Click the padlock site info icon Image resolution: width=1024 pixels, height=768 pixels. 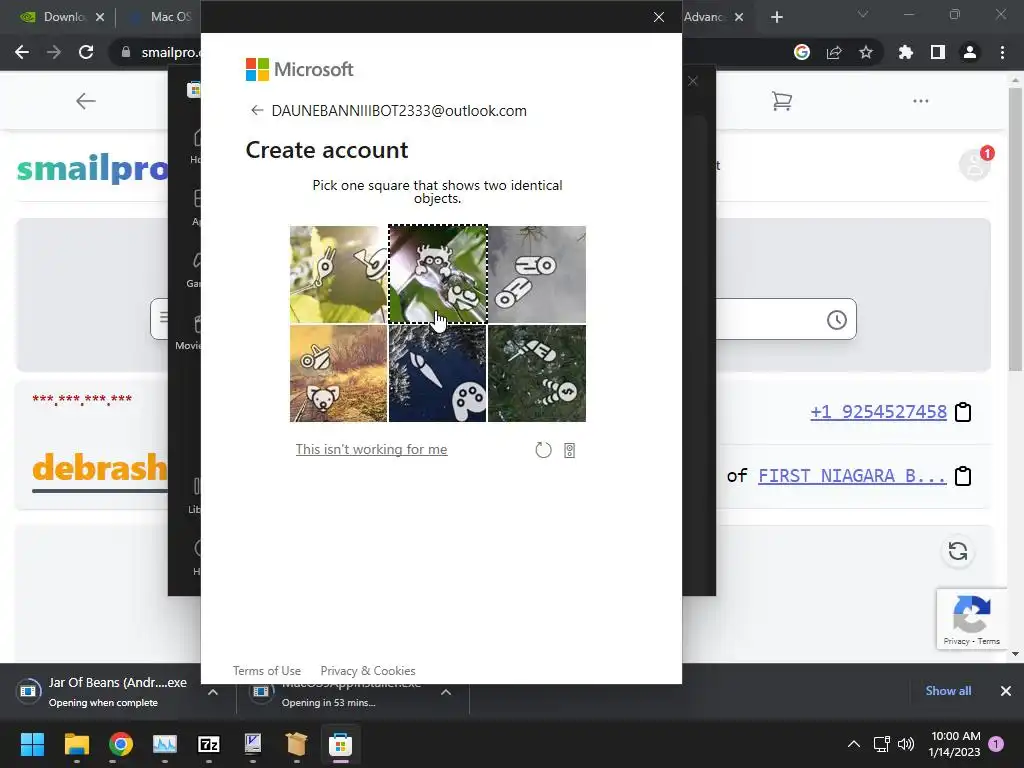click(x=125, y=52)
